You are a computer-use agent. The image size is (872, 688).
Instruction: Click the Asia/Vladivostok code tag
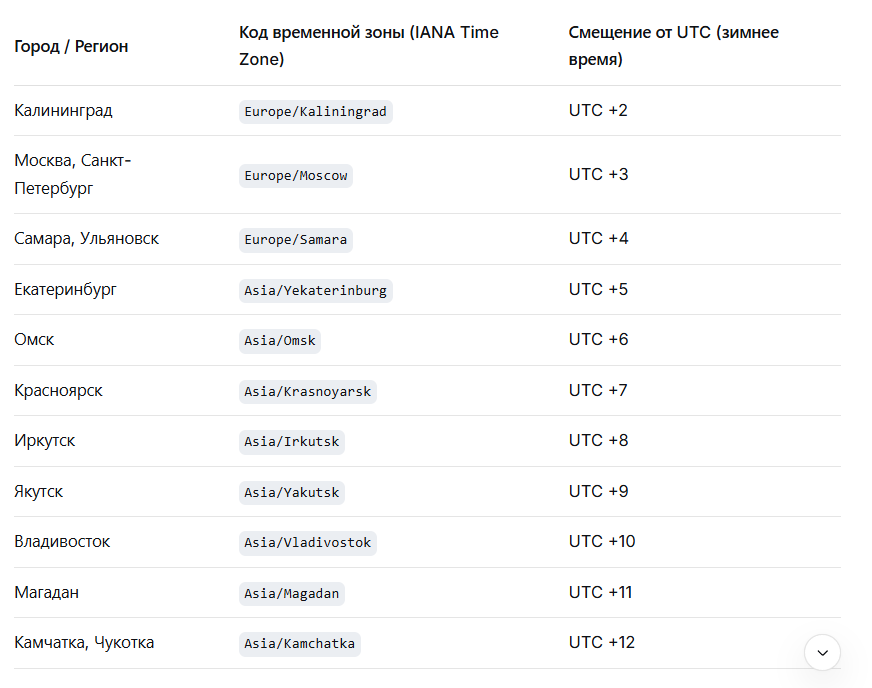coord(307,543)
